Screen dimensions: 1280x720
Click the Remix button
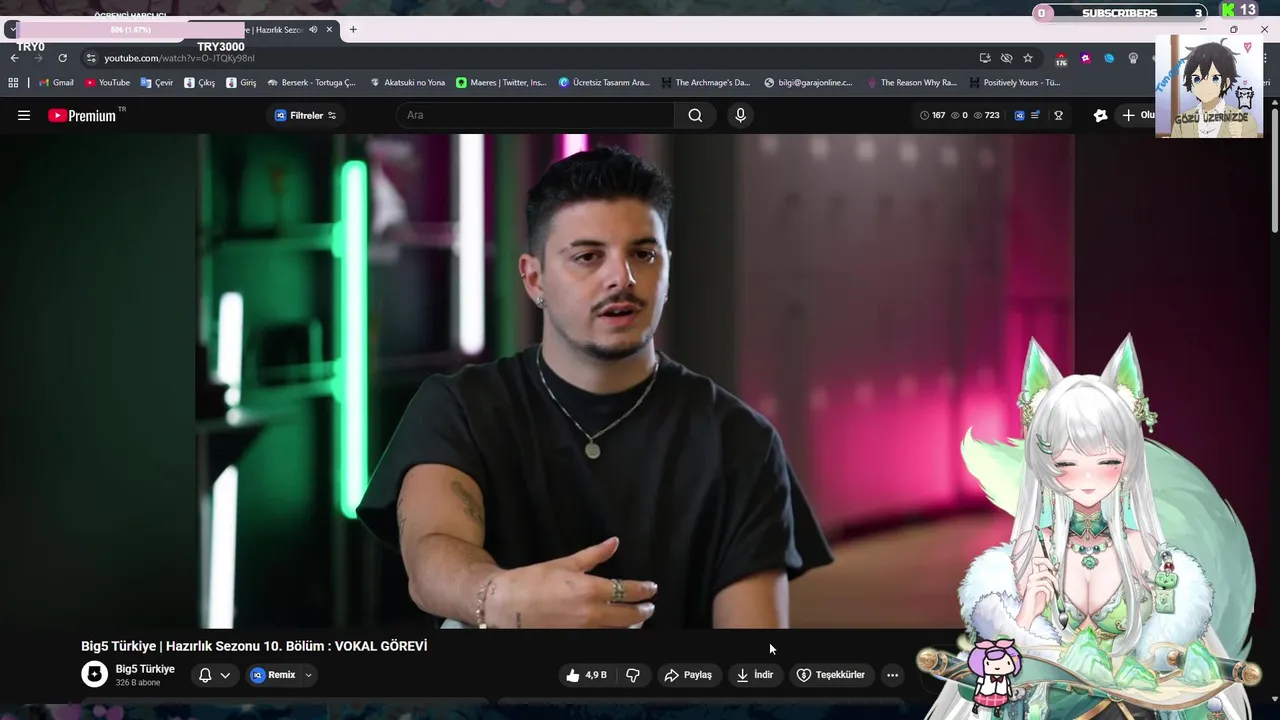click(x=273, y=675)
